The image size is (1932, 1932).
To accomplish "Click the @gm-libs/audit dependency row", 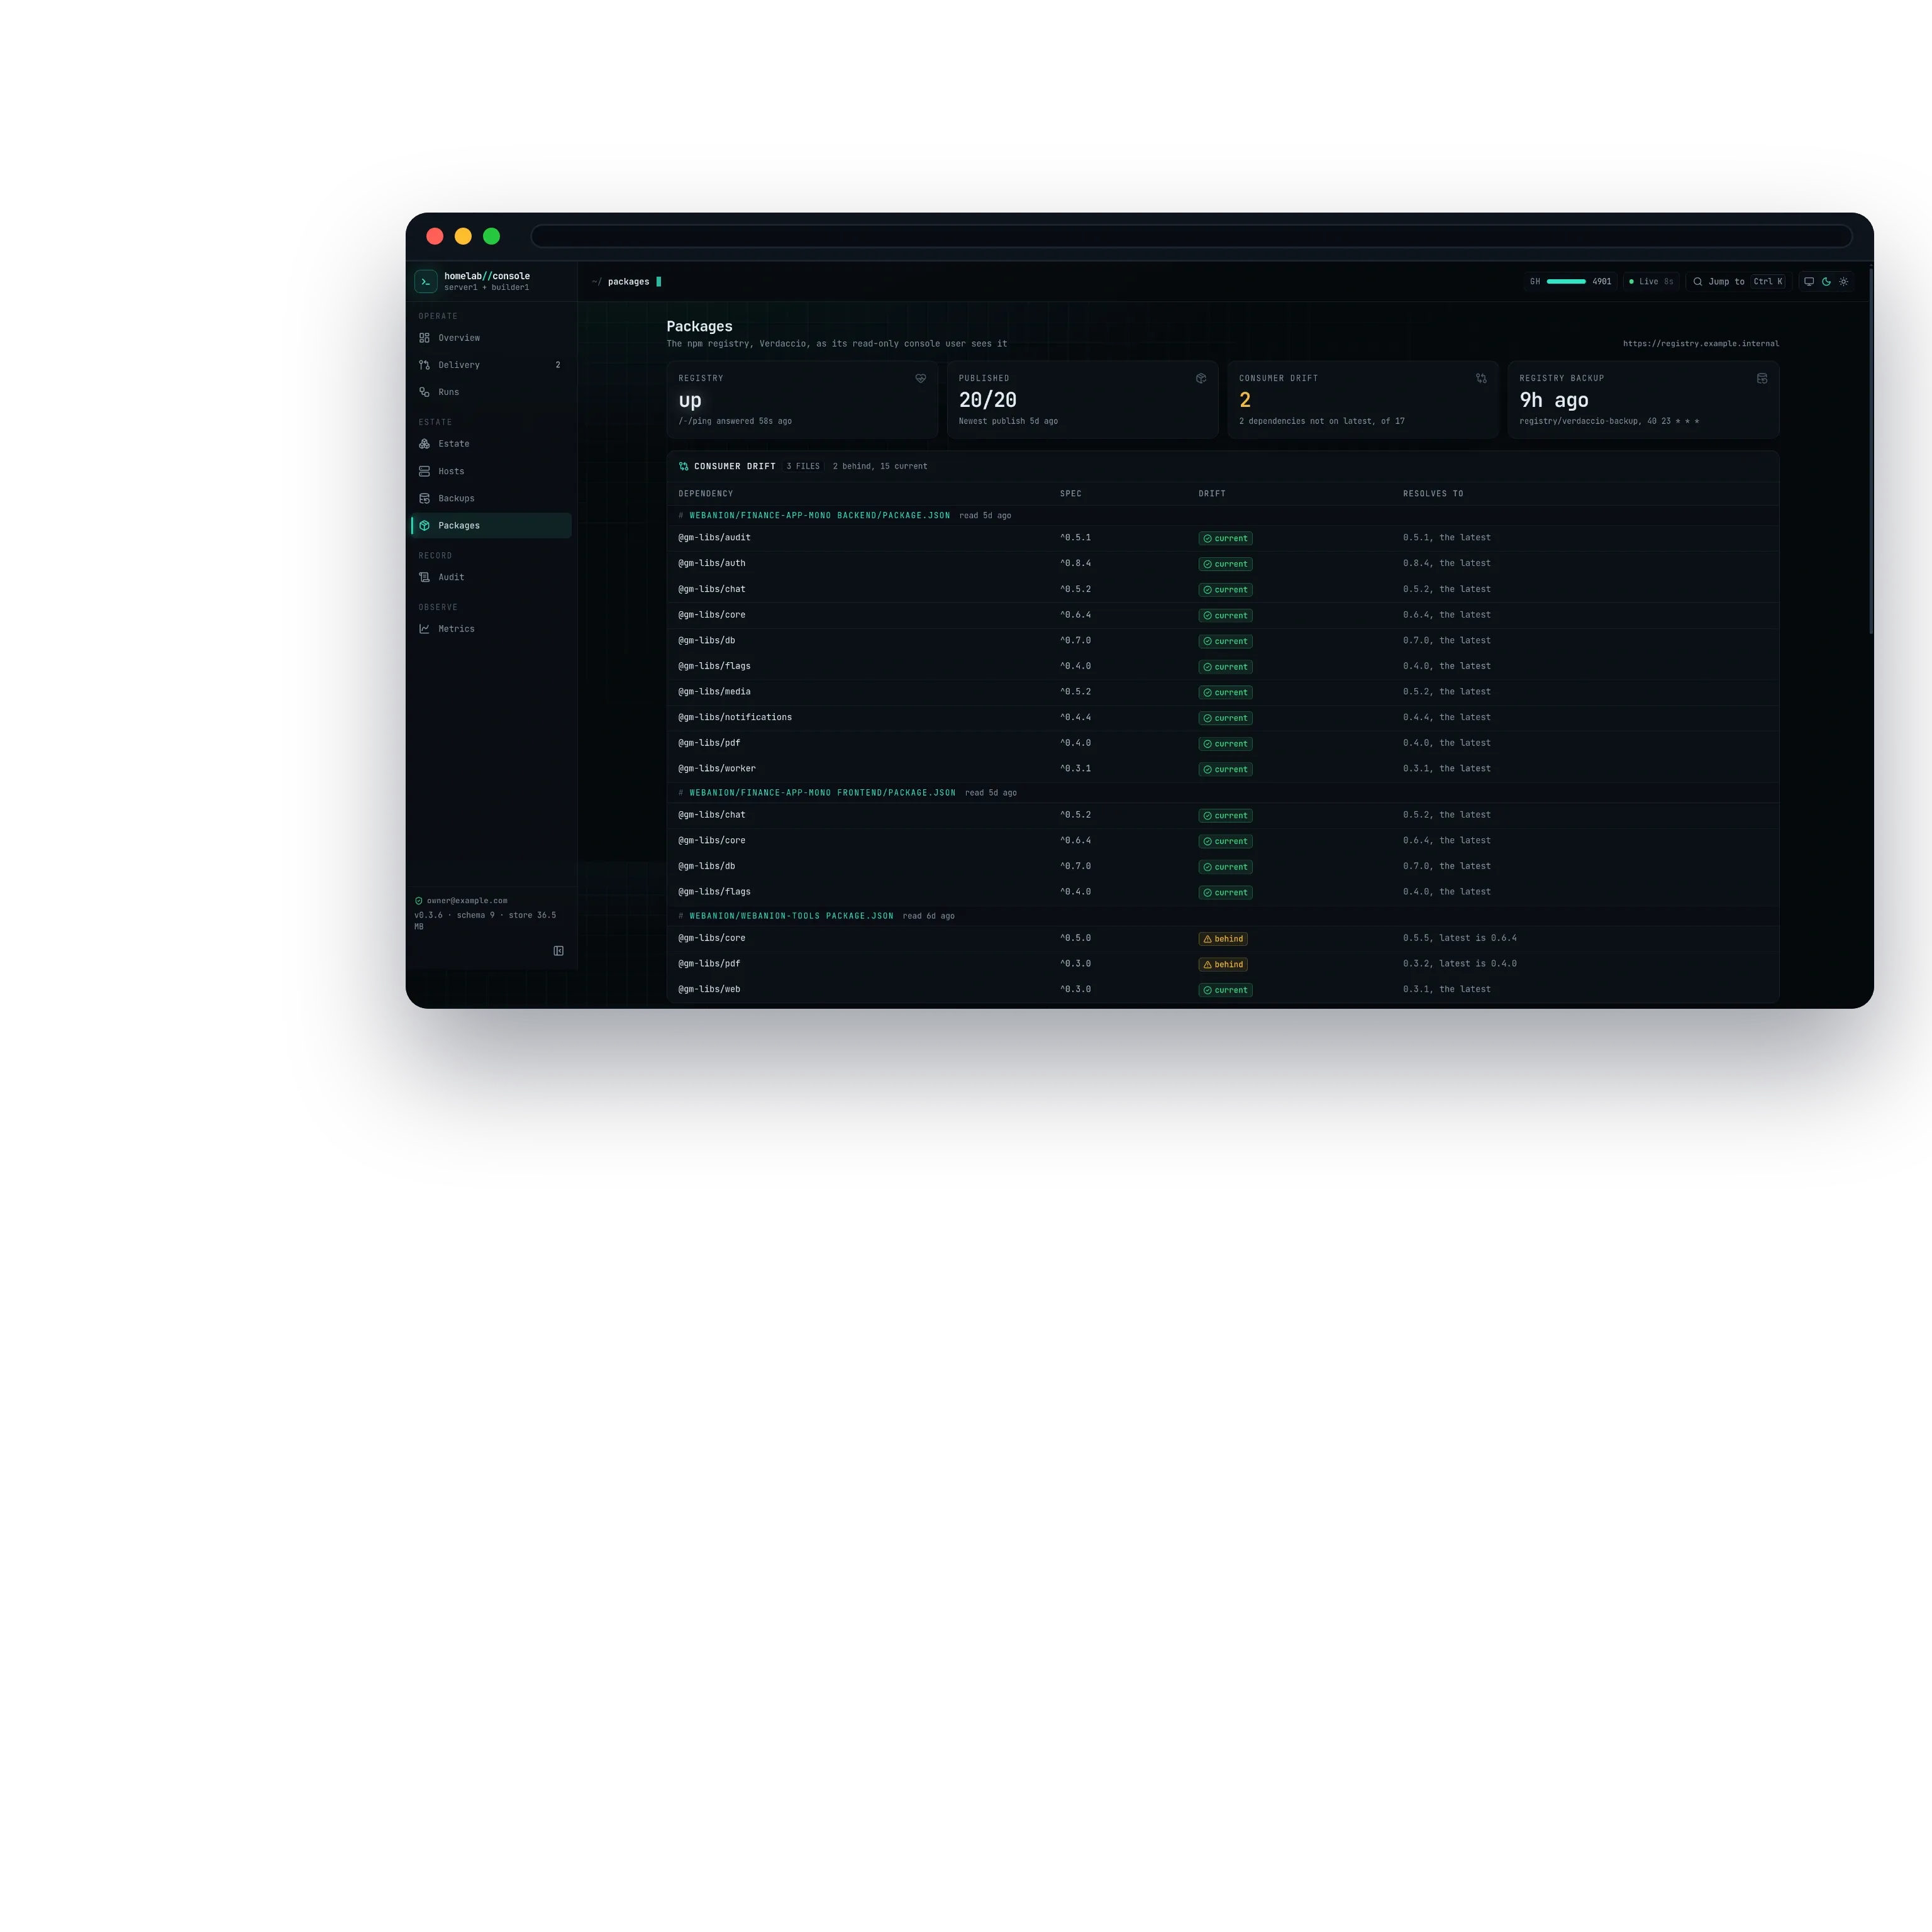I will 1222,538.
